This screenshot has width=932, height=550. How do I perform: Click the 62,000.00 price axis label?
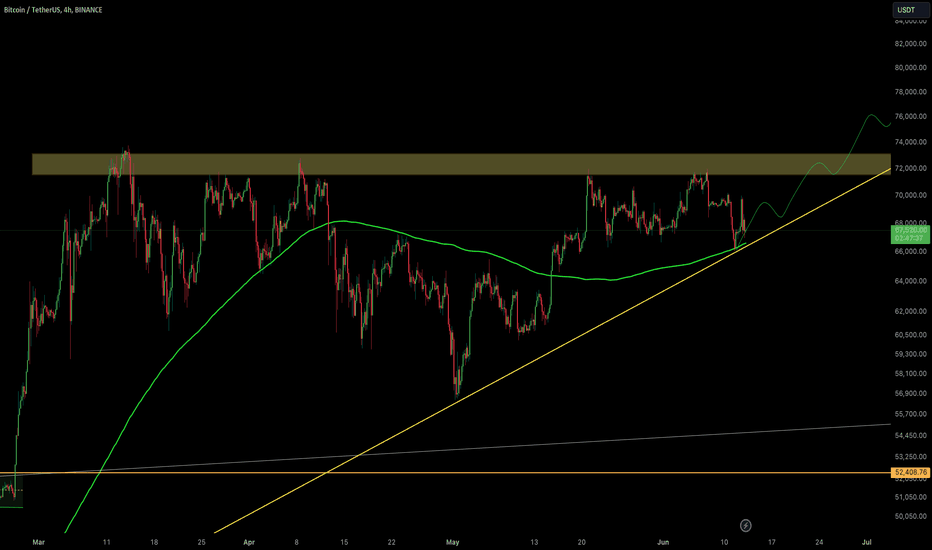click(911, 312)
